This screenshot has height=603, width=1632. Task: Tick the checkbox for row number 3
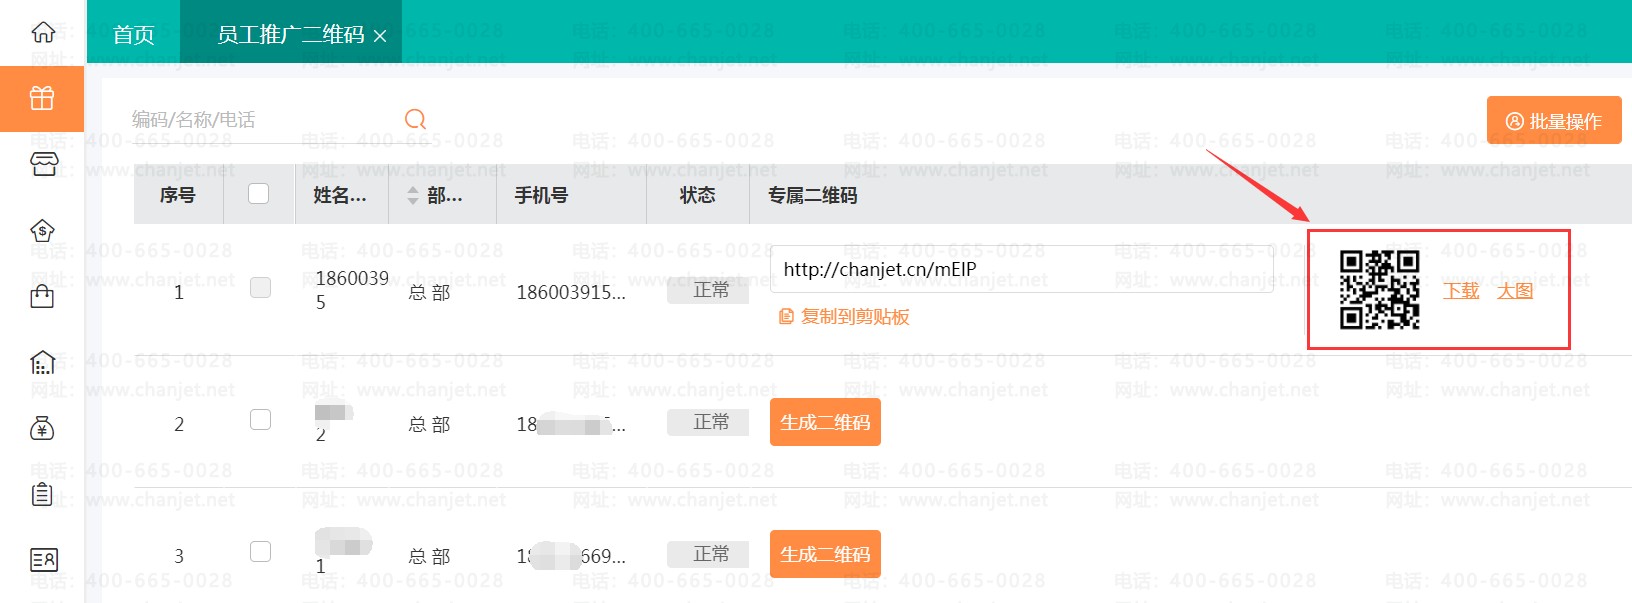point(260,552)
